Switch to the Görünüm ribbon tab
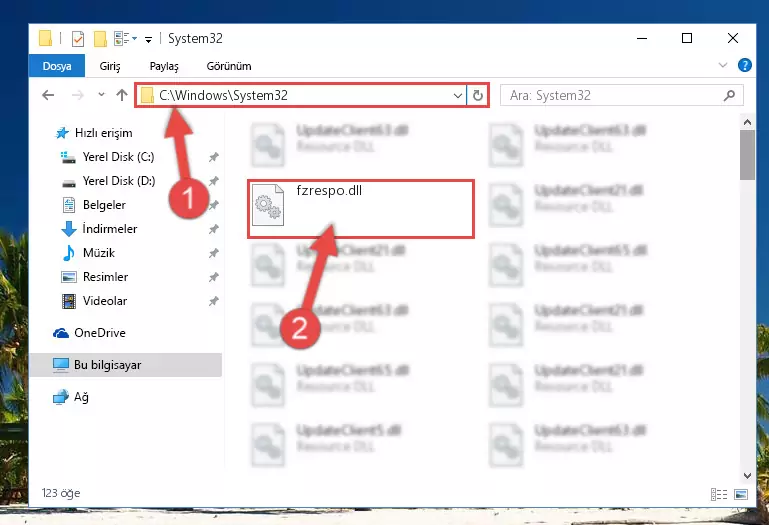 coord(229,66)
